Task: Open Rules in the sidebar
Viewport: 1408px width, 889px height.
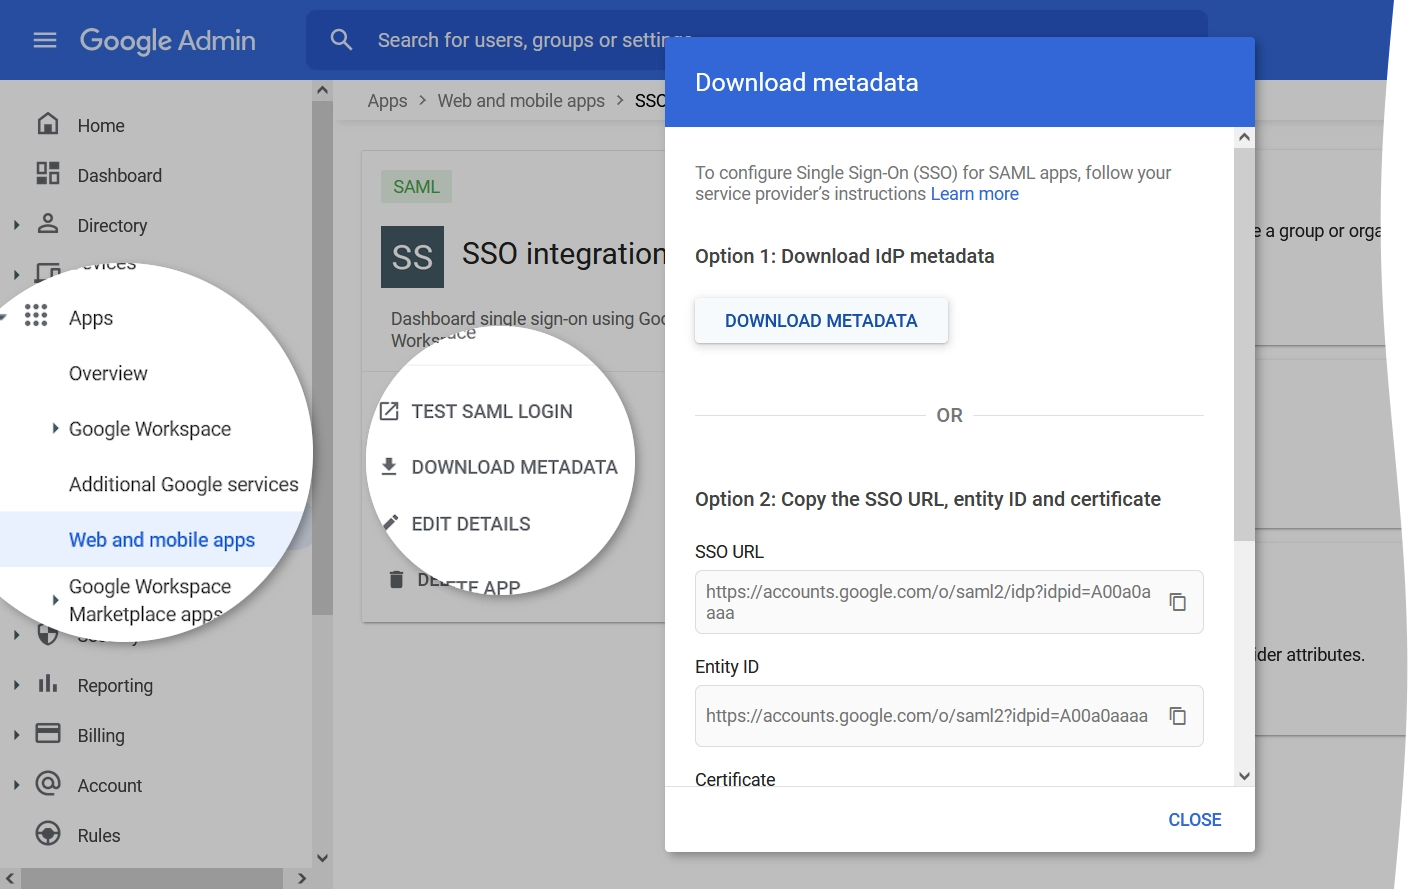Action: (99, 835)
